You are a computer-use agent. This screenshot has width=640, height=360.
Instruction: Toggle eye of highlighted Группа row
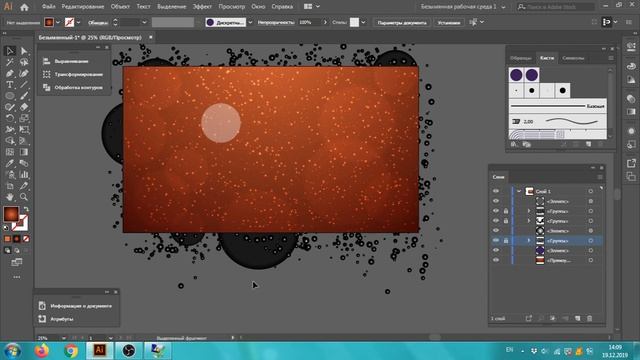[x=496, y=240]
